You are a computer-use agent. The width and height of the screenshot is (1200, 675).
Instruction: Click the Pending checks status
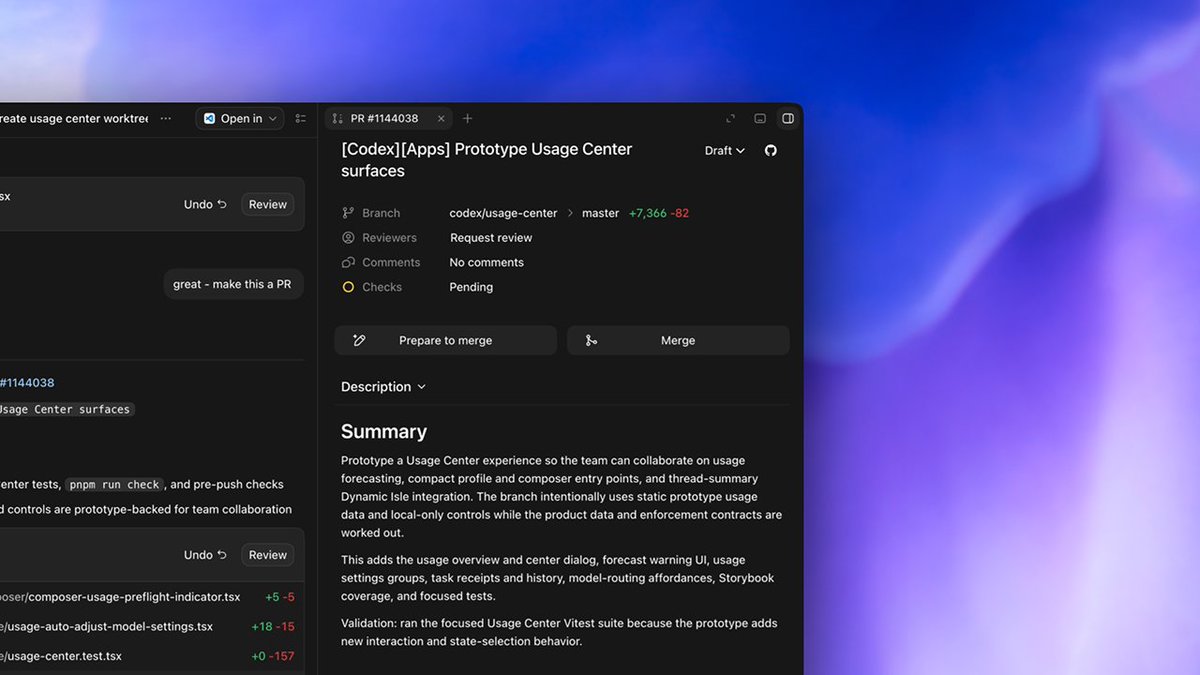click(471, 287)
